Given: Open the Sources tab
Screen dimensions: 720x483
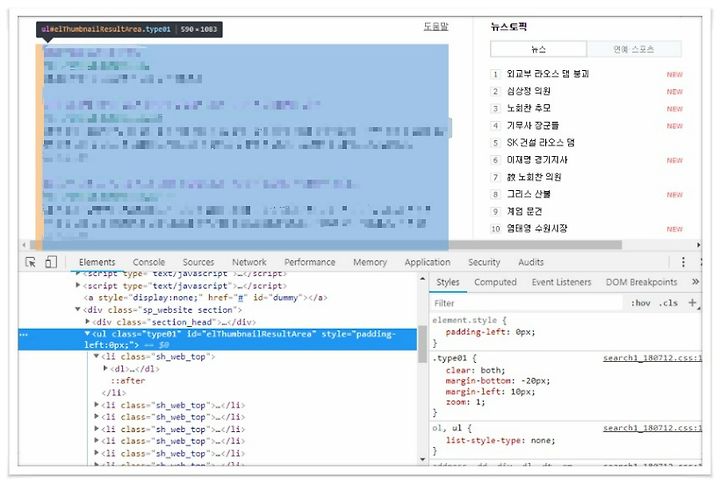Looking at the screenshot, I should 198,262.
